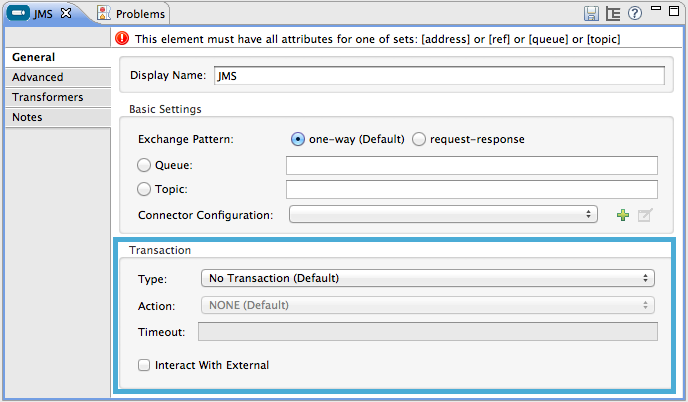Click the Action label
688x402 pixels.
point(156,306)
